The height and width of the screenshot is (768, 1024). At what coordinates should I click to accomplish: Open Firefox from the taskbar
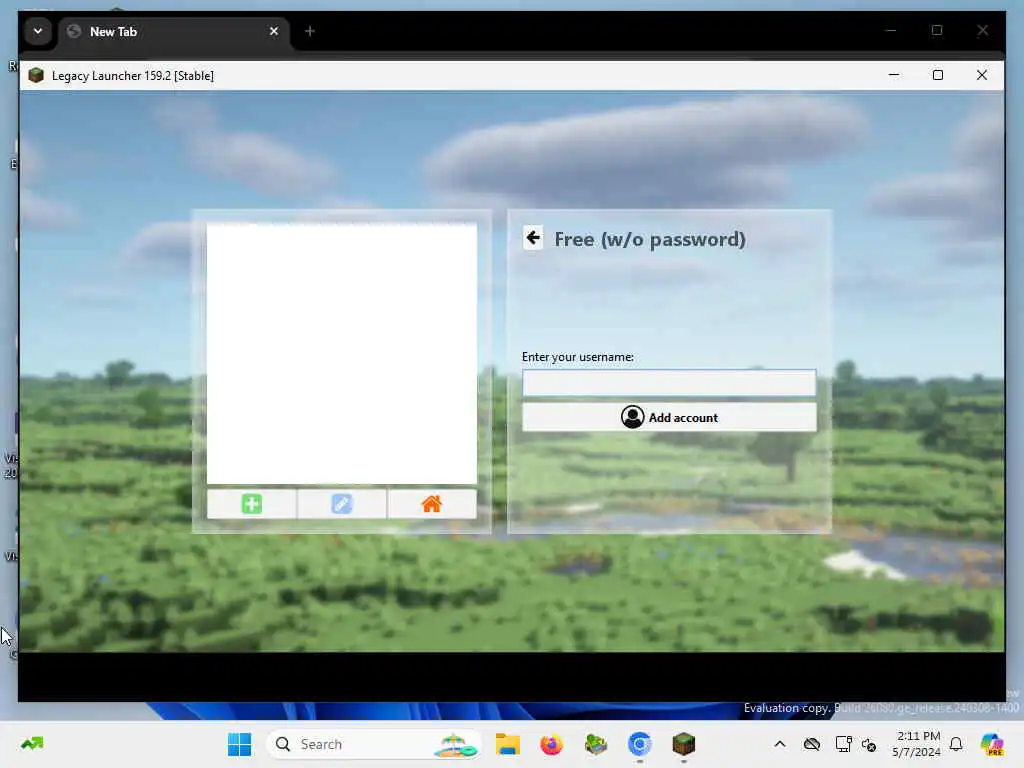tap(552, 744)
